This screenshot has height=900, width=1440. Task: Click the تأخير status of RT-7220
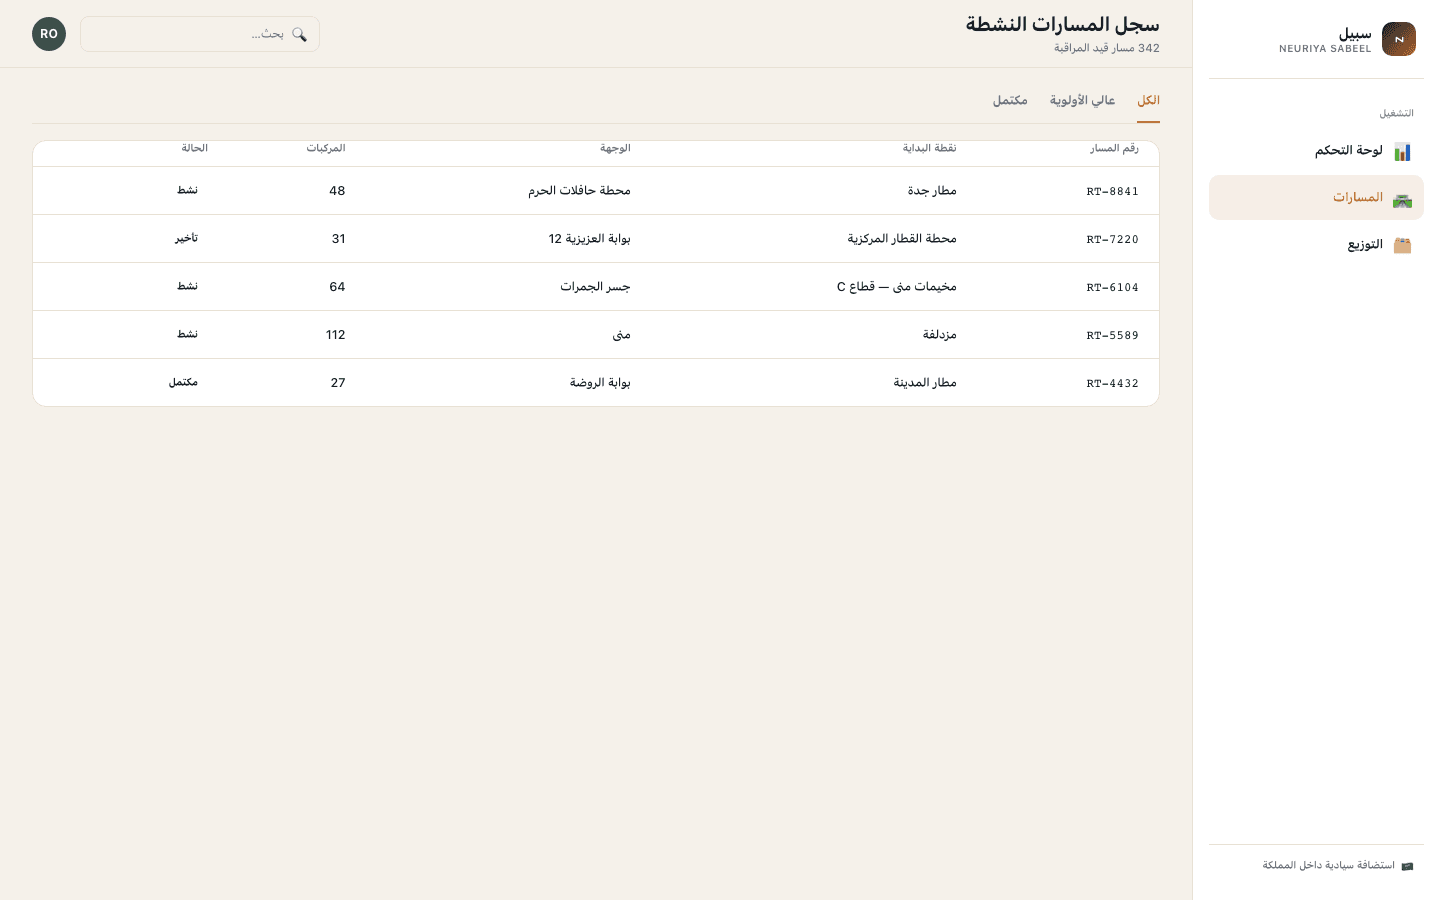pyautogui.click(x=186, y=238)
